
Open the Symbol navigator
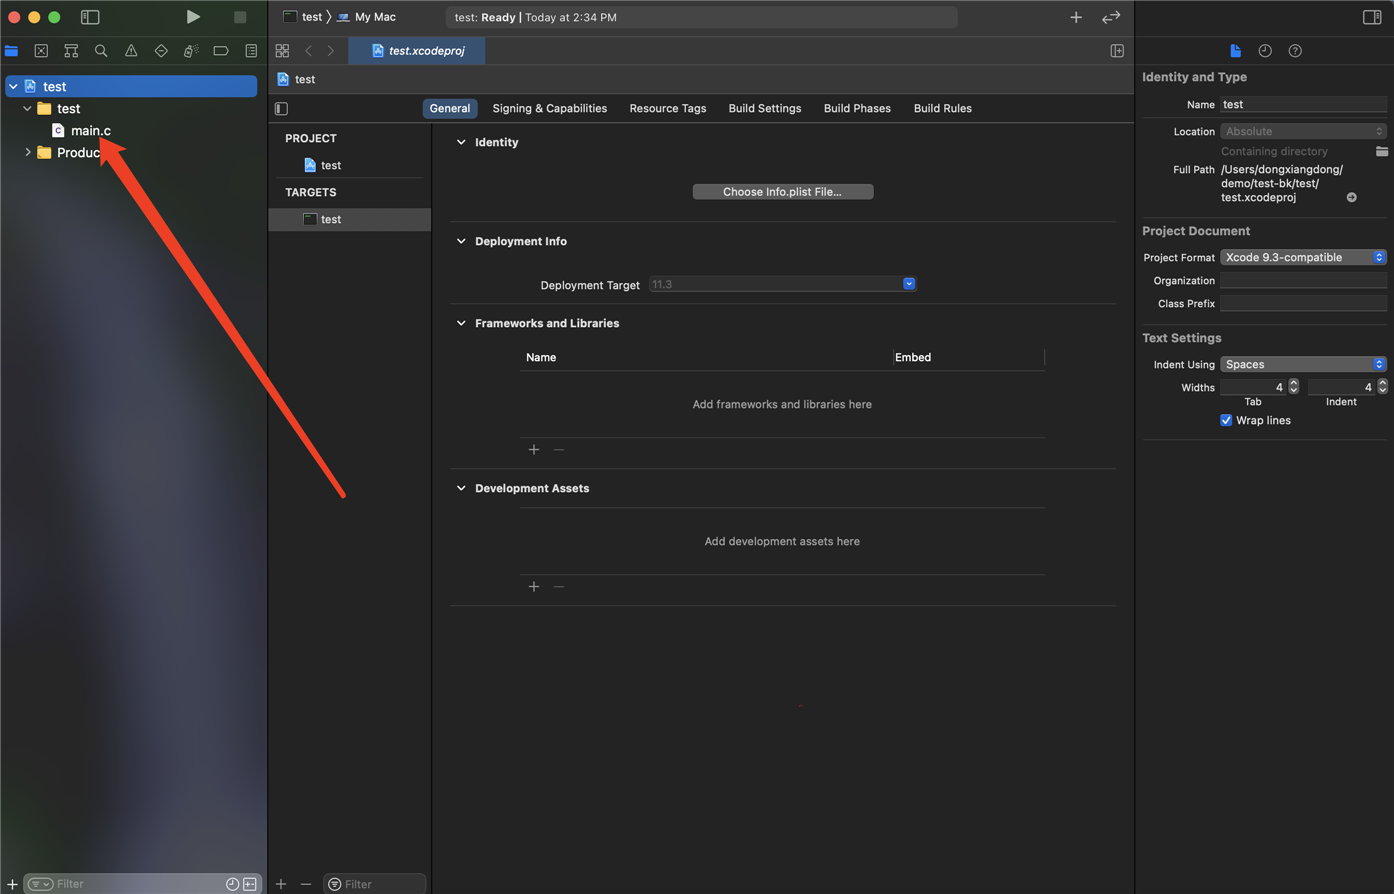coord(71,51)
